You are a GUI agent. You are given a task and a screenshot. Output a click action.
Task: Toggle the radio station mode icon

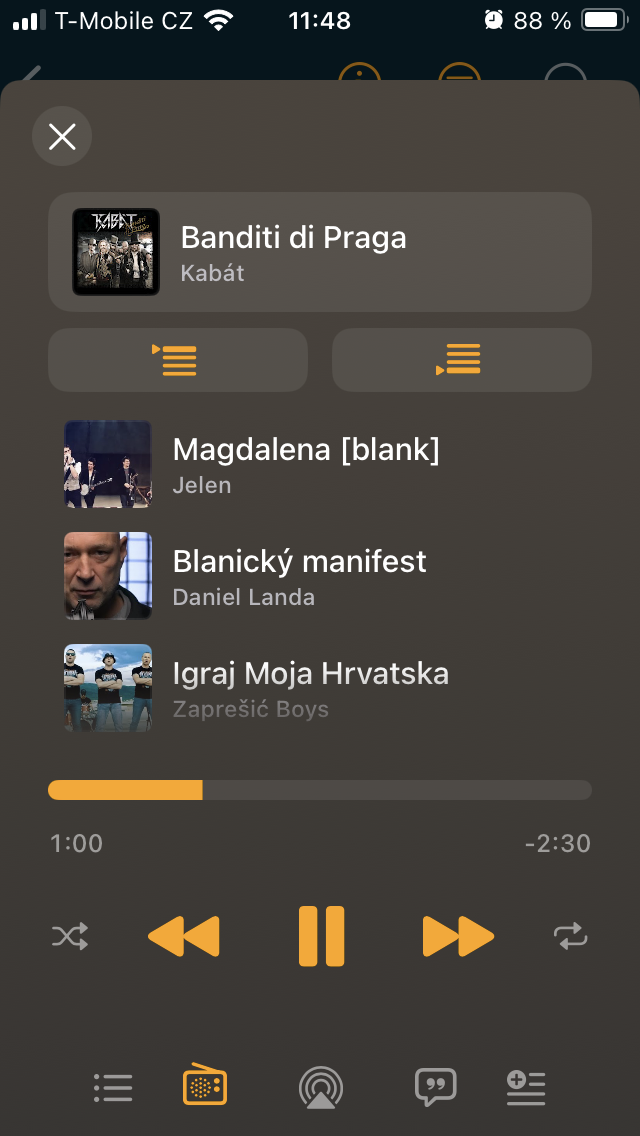click(x=205, y=1086)
